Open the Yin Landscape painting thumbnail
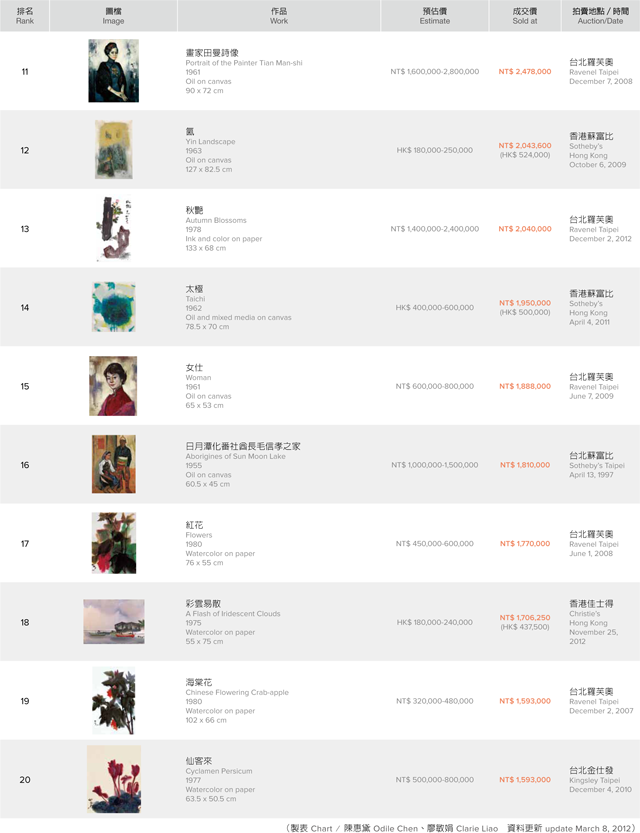This screenshot has width=640, height=833. (114, 149)
